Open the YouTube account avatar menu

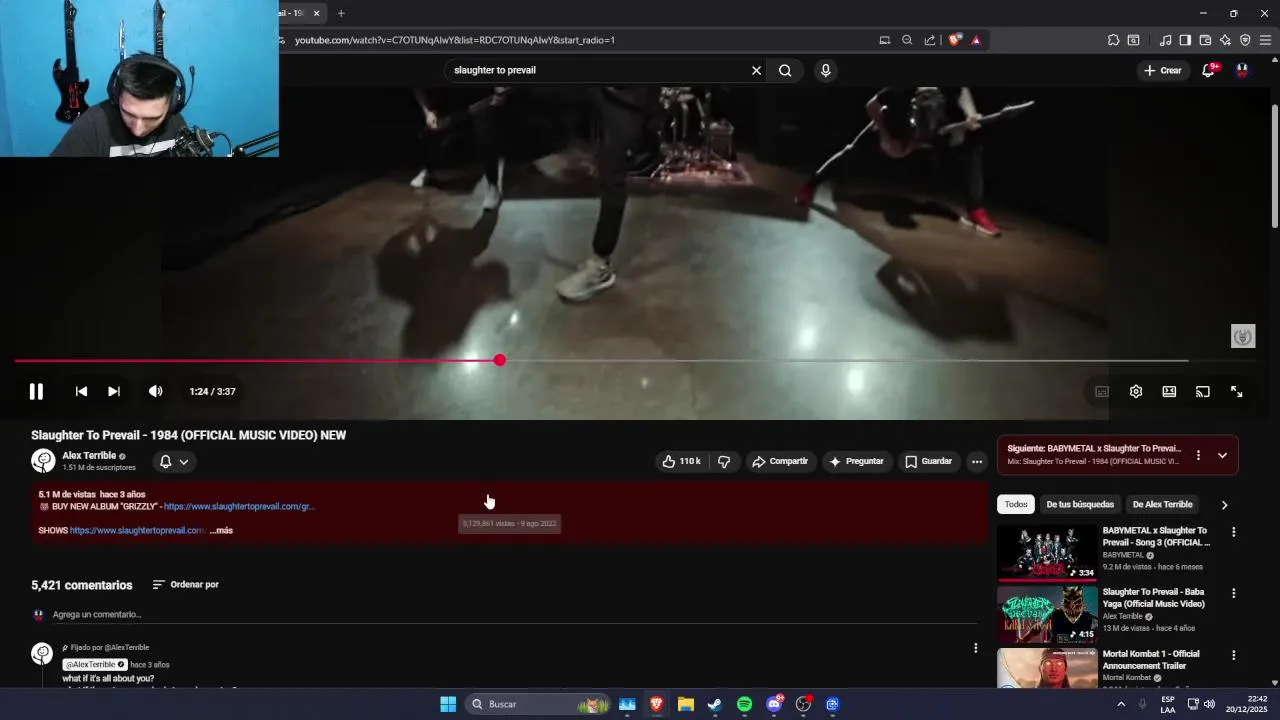1242,70
